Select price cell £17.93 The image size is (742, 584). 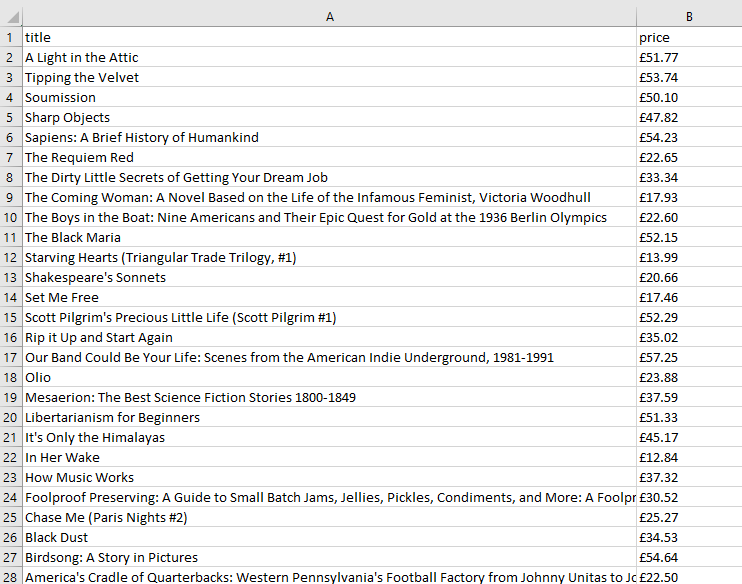click(x=689, y=197)
